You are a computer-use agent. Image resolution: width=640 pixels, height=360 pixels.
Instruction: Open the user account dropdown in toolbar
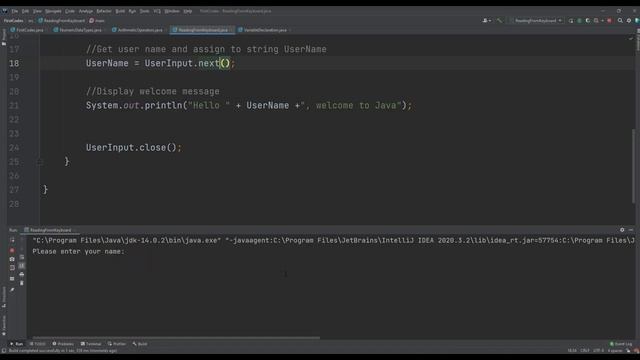[487, 20]
